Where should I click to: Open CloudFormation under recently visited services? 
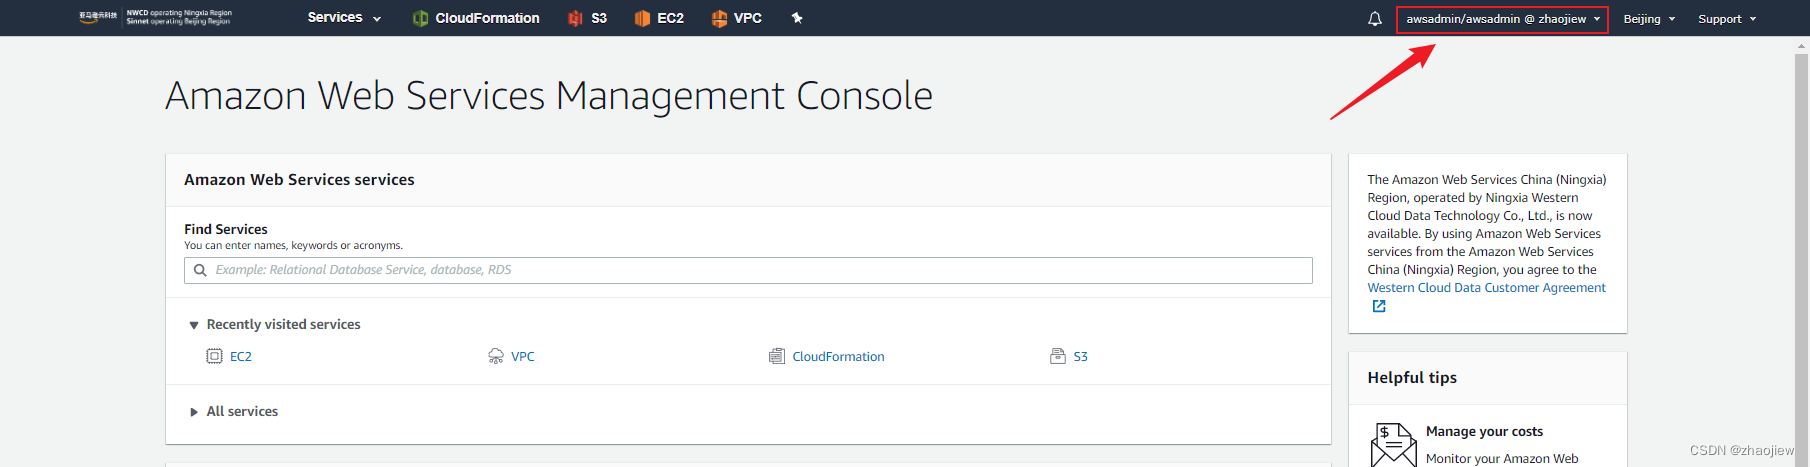coord(838,356)
